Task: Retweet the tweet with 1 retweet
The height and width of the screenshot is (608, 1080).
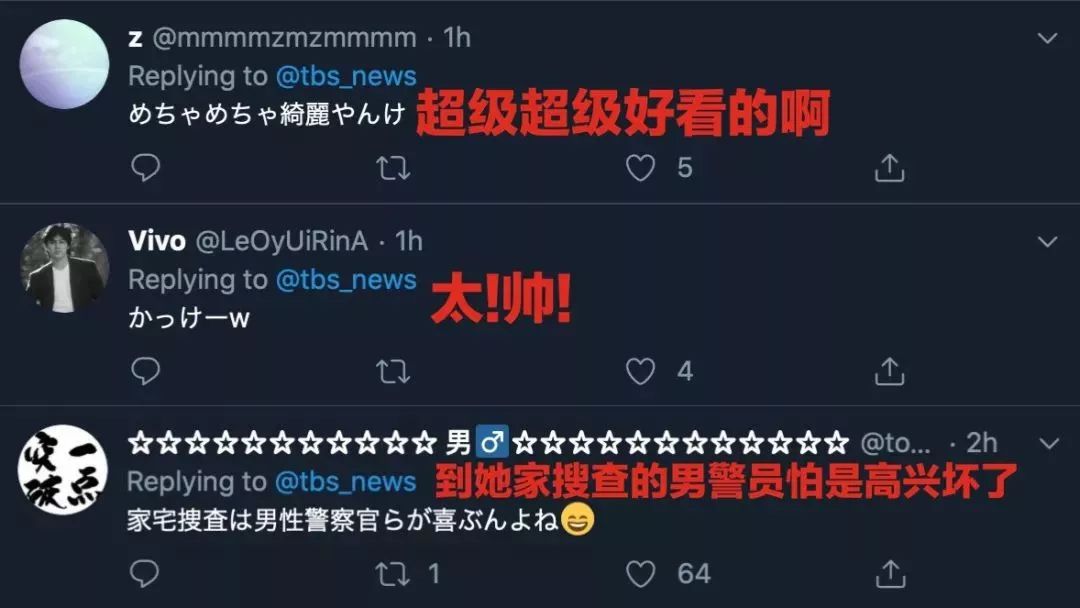Action: tap(393, 574)
